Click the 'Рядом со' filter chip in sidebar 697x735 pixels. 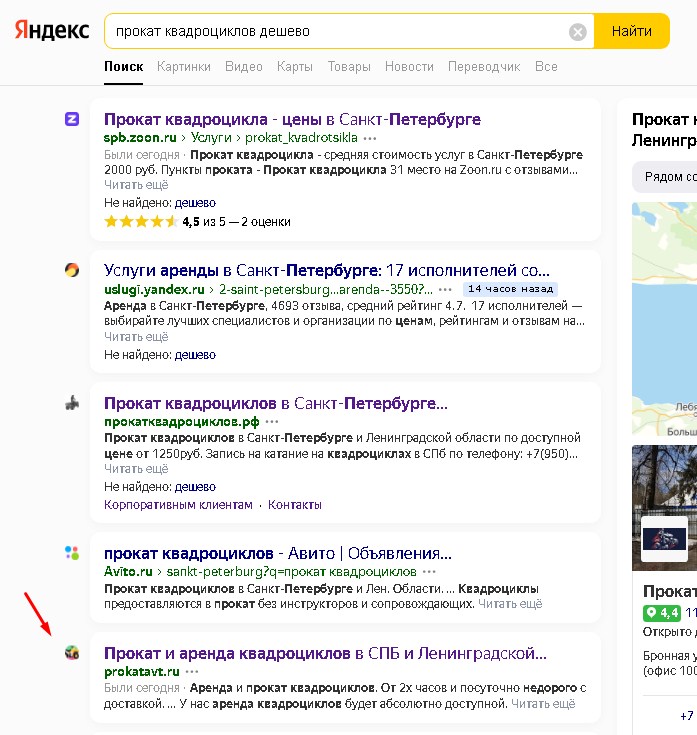(665, 177)
